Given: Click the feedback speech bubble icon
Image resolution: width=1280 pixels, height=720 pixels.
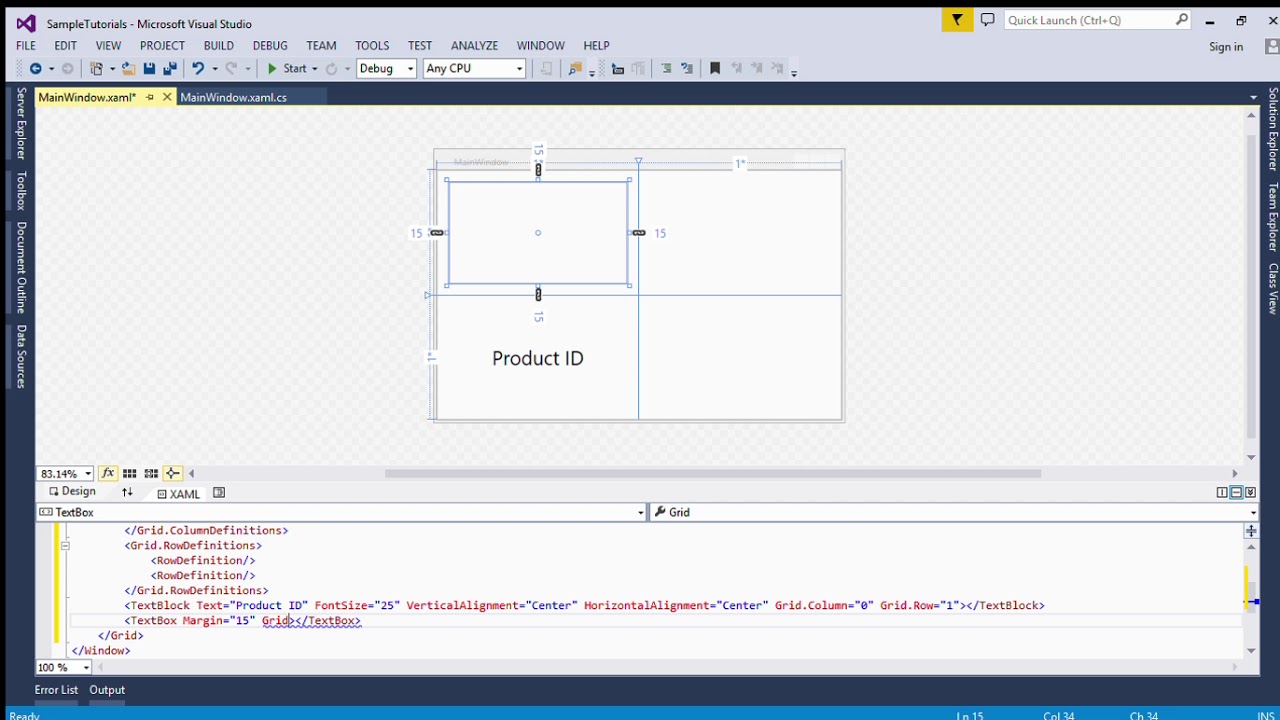Looking at the screenshot, I should coord(987,20).
